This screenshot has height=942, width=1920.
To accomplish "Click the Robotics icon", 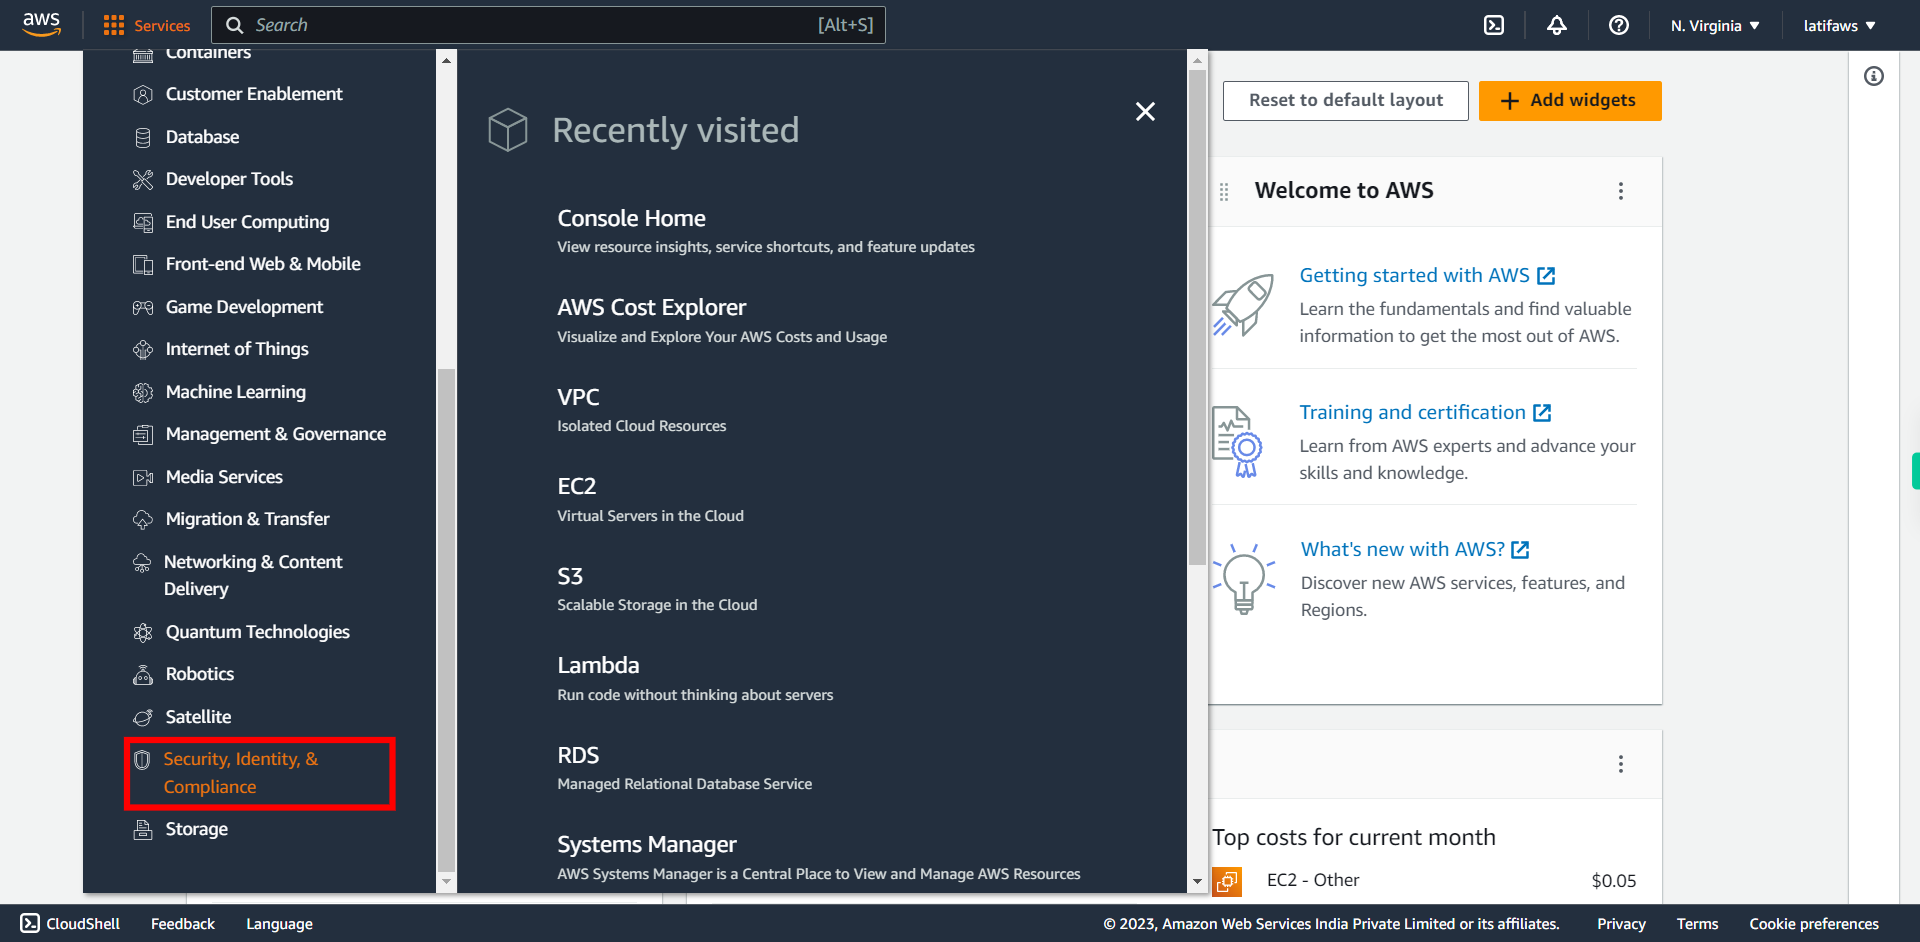I will point(143,674).
